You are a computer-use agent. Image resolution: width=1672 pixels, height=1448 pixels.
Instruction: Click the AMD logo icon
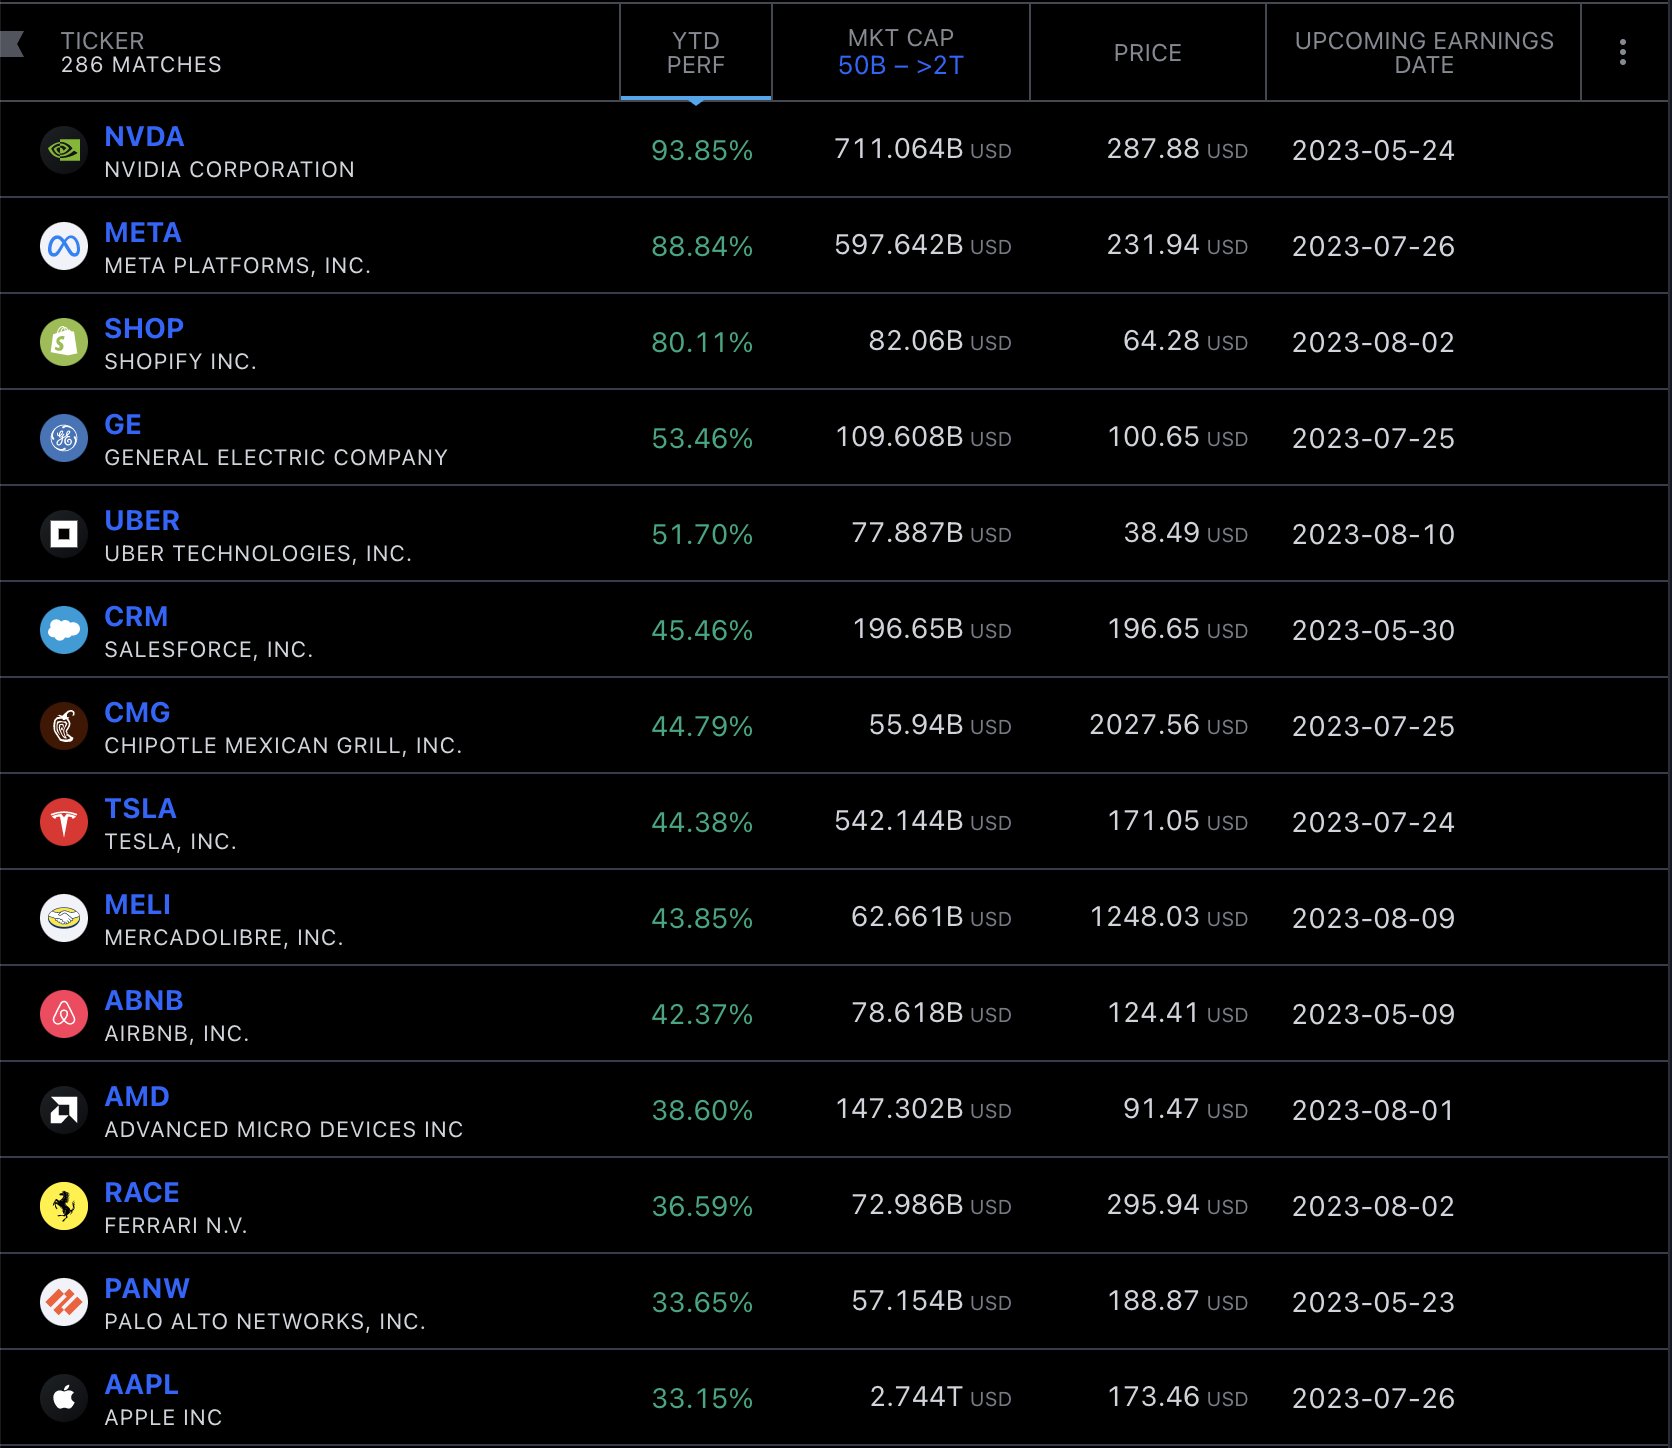(64, 1110)
